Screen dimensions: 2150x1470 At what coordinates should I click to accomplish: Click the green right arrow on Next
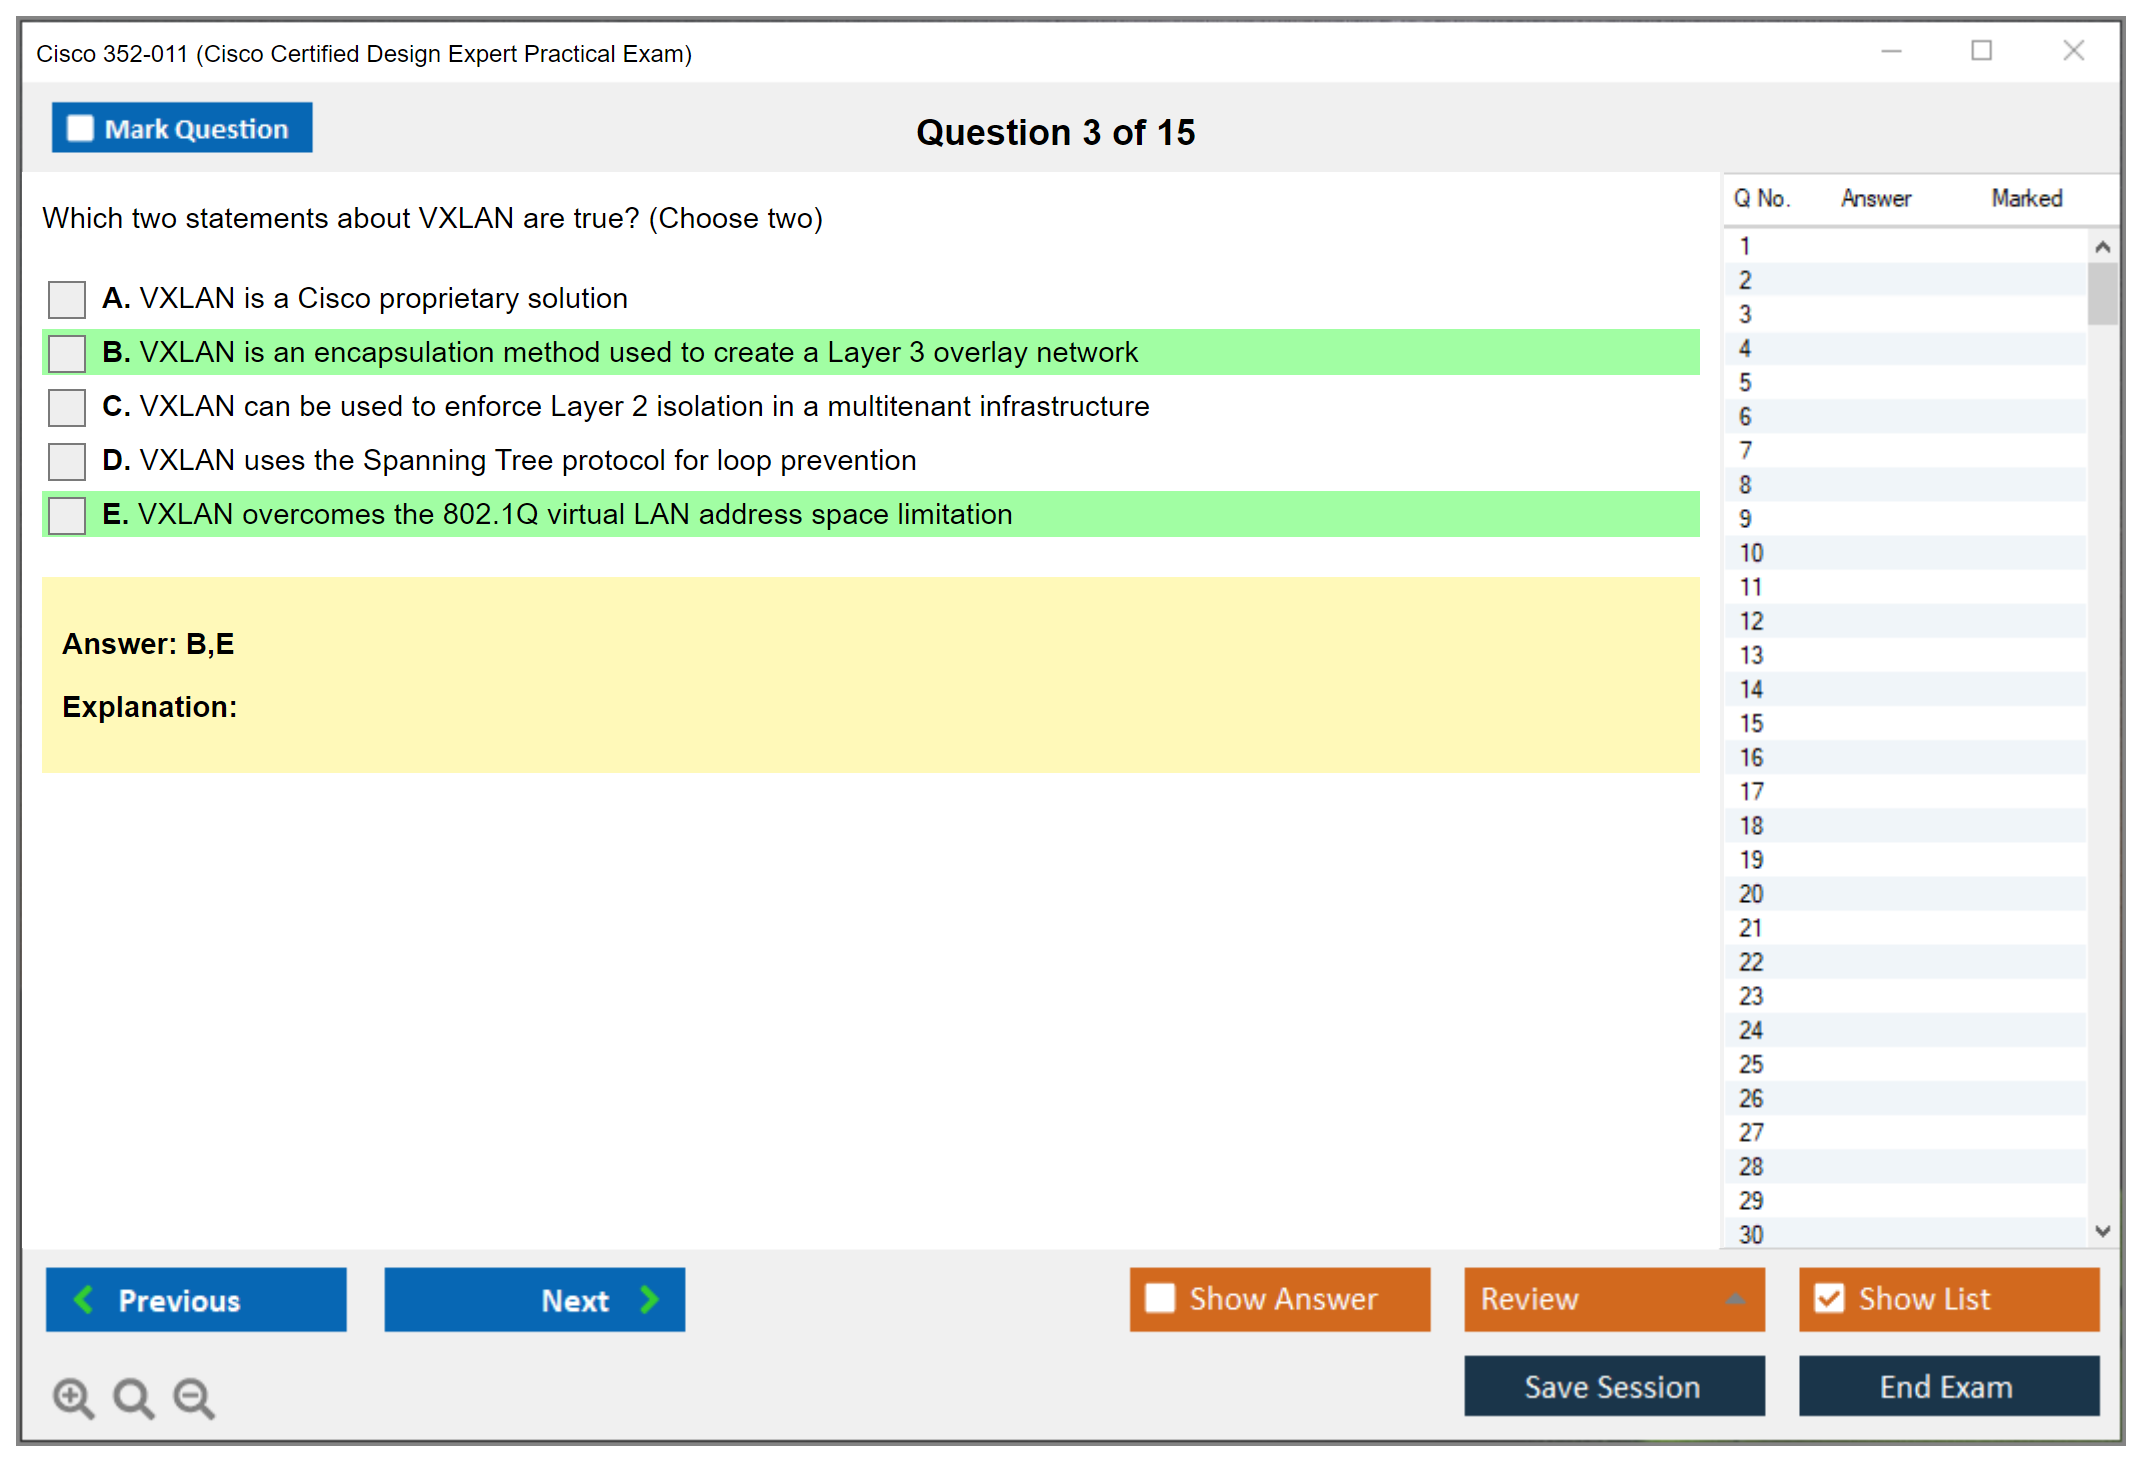649,1299
